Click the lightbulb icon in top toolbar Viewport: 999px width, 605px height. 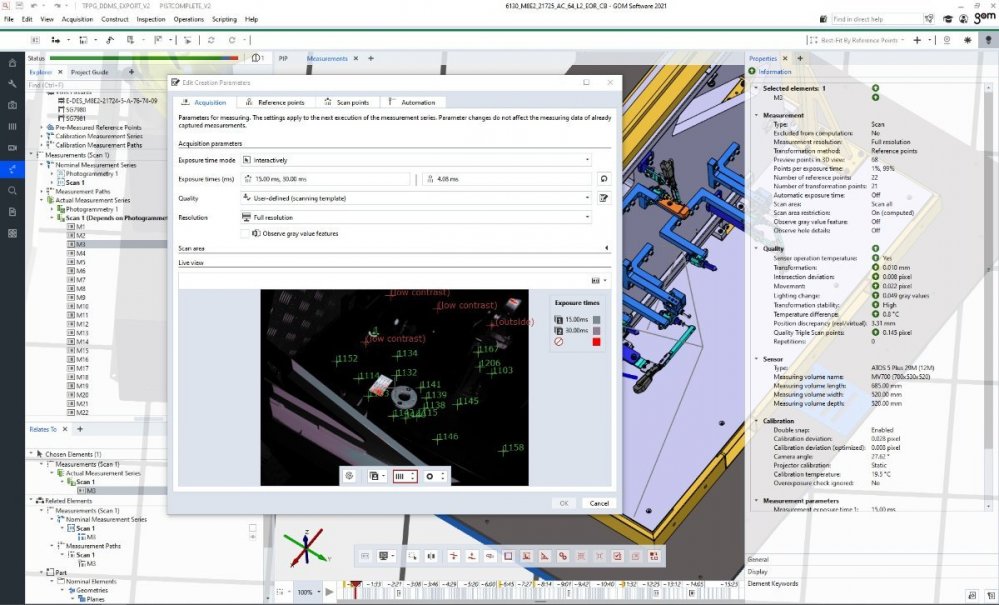tap(988, 39)
